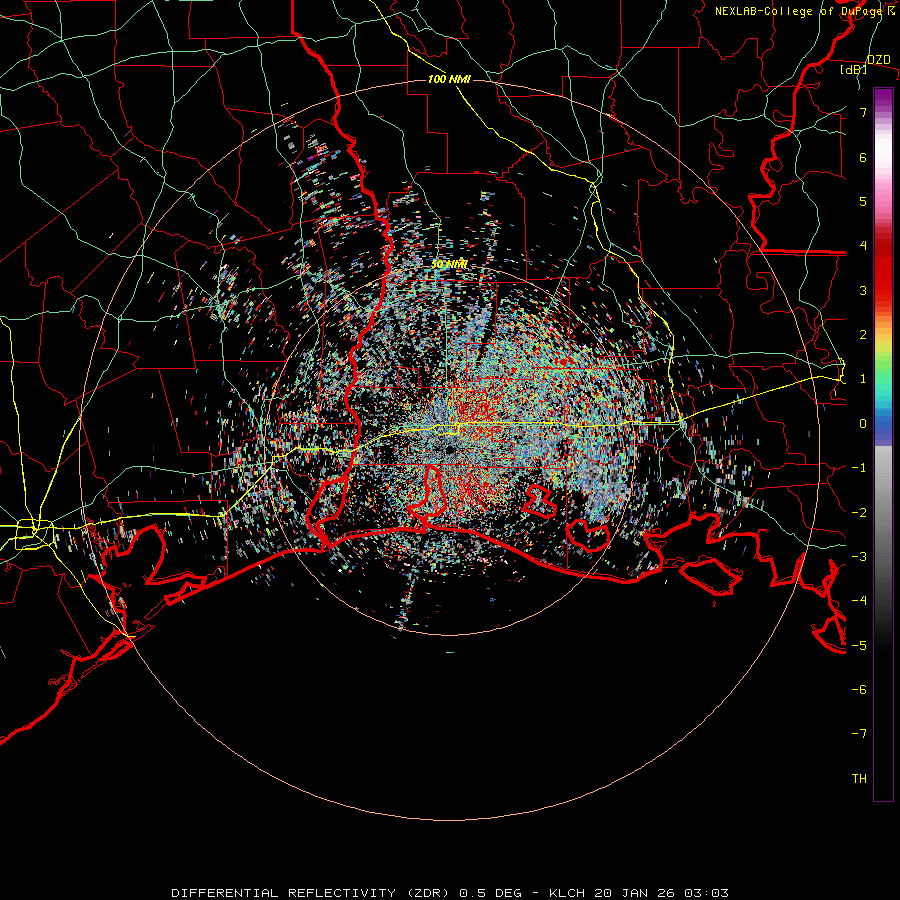Click the radar site dark center point

[451, 450]
